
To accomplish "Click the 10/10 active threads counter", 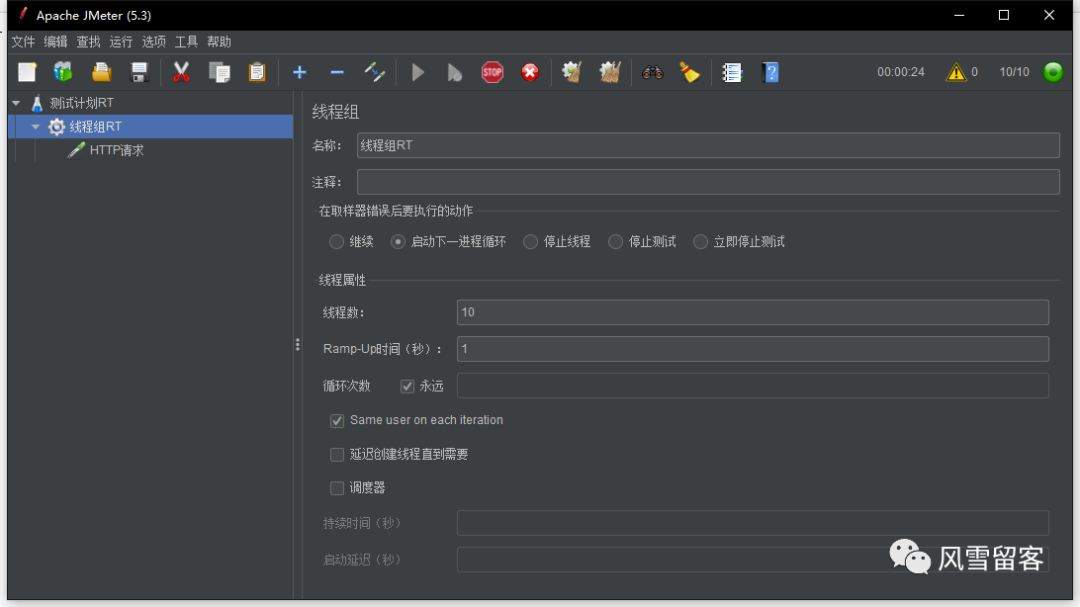I will click(1014, 72).
